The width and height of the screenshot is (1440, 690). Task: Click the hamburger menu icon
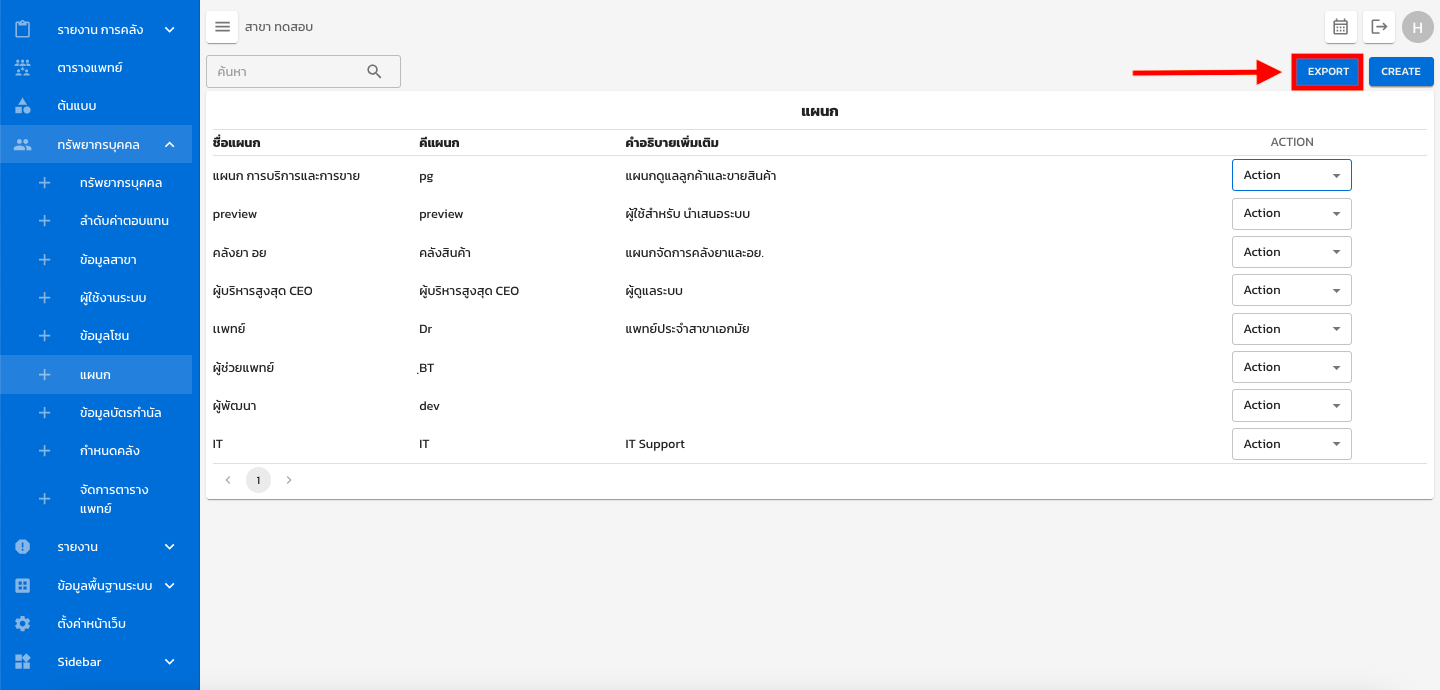click(x=222, y=27)
